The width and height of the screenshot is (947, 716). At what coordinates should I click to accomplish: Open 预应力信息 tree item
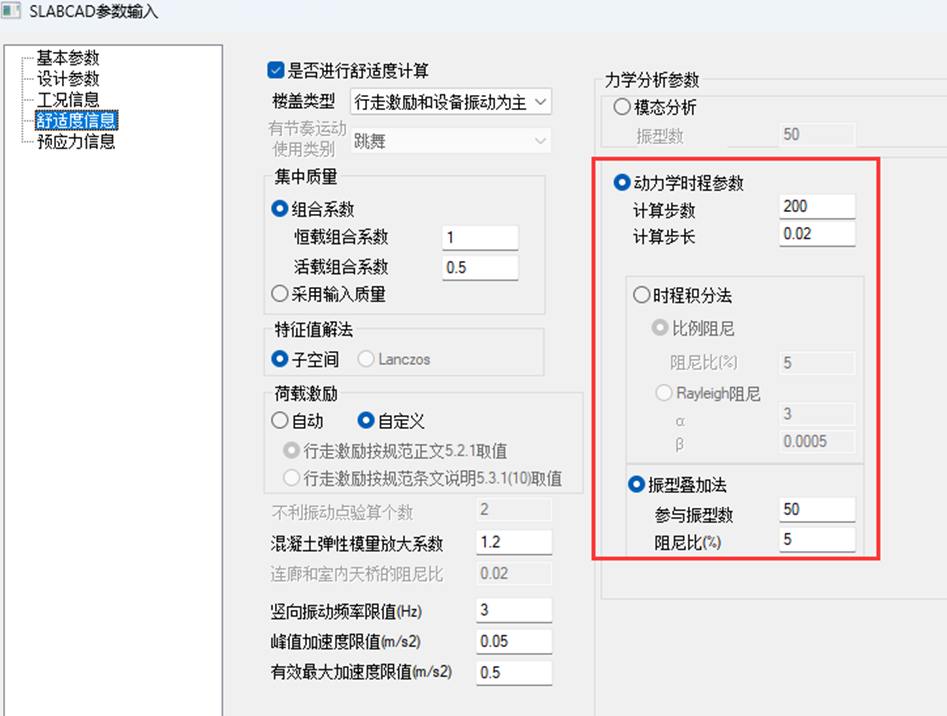(75, 141)
